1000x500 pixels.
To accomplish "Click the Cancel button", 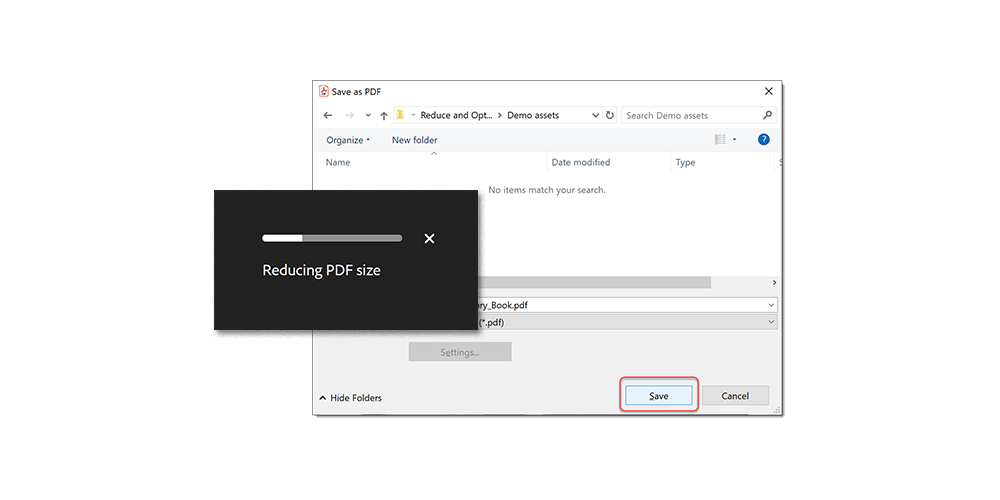I will coord(735,396).
